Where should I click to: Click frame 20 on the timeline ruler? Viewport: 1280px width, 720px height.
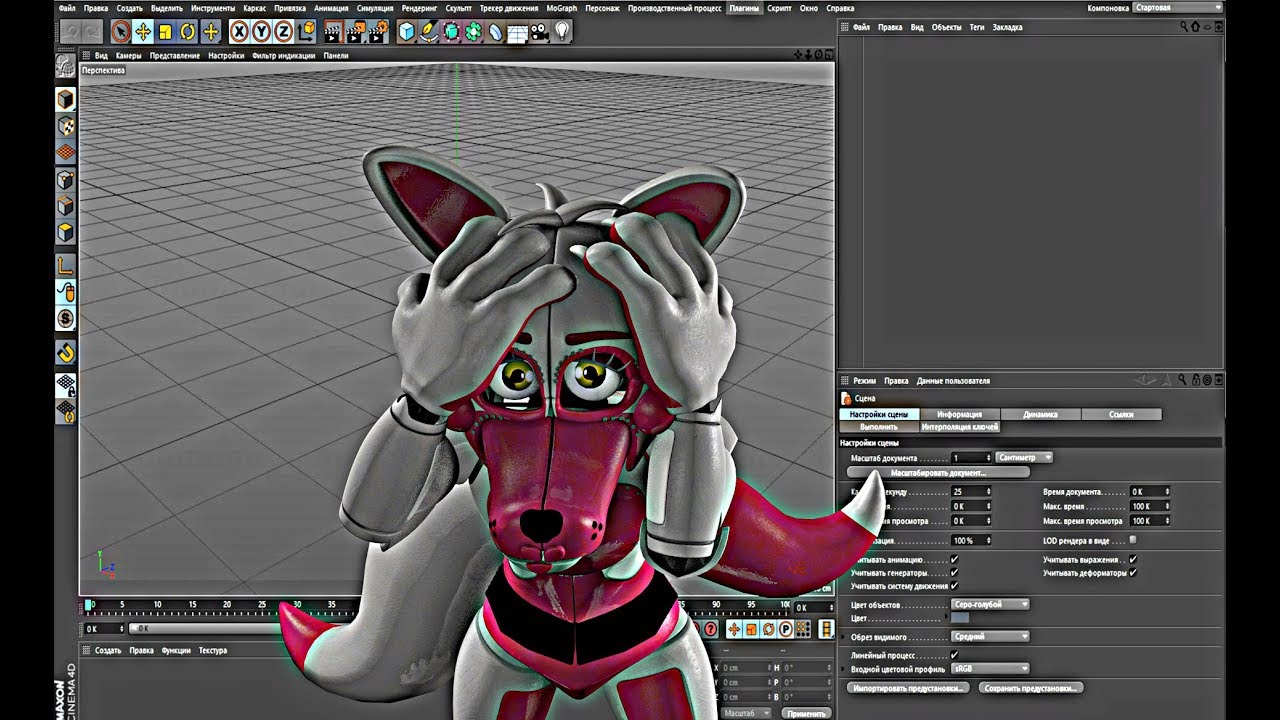coord(226,606)
